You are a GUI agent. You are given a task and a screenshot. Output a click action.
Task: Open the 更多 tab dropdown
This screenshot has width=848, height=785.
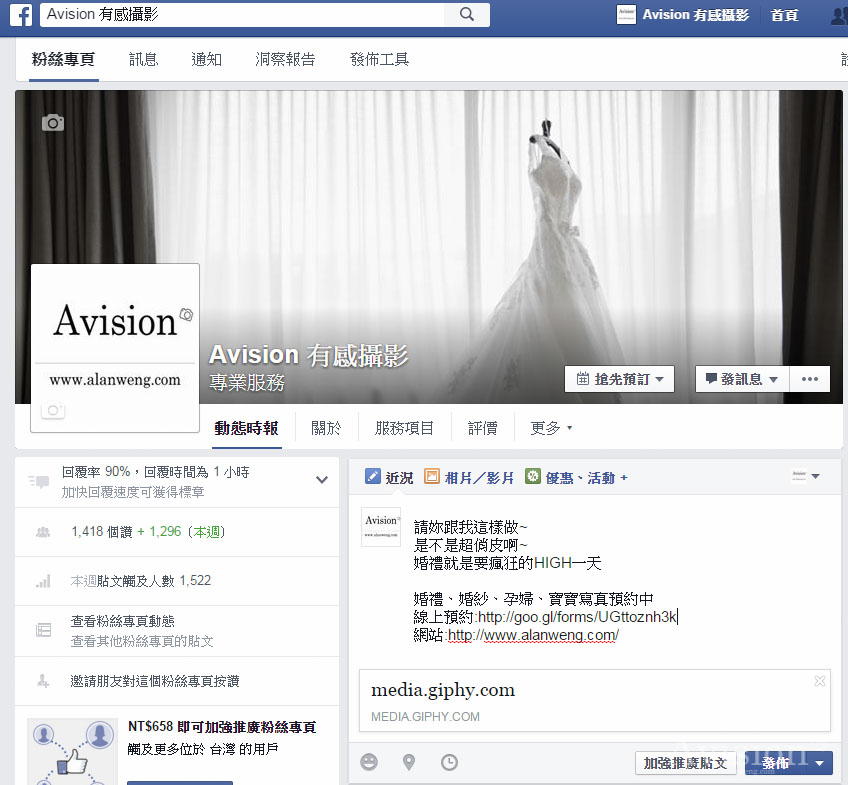click(551, 428)
